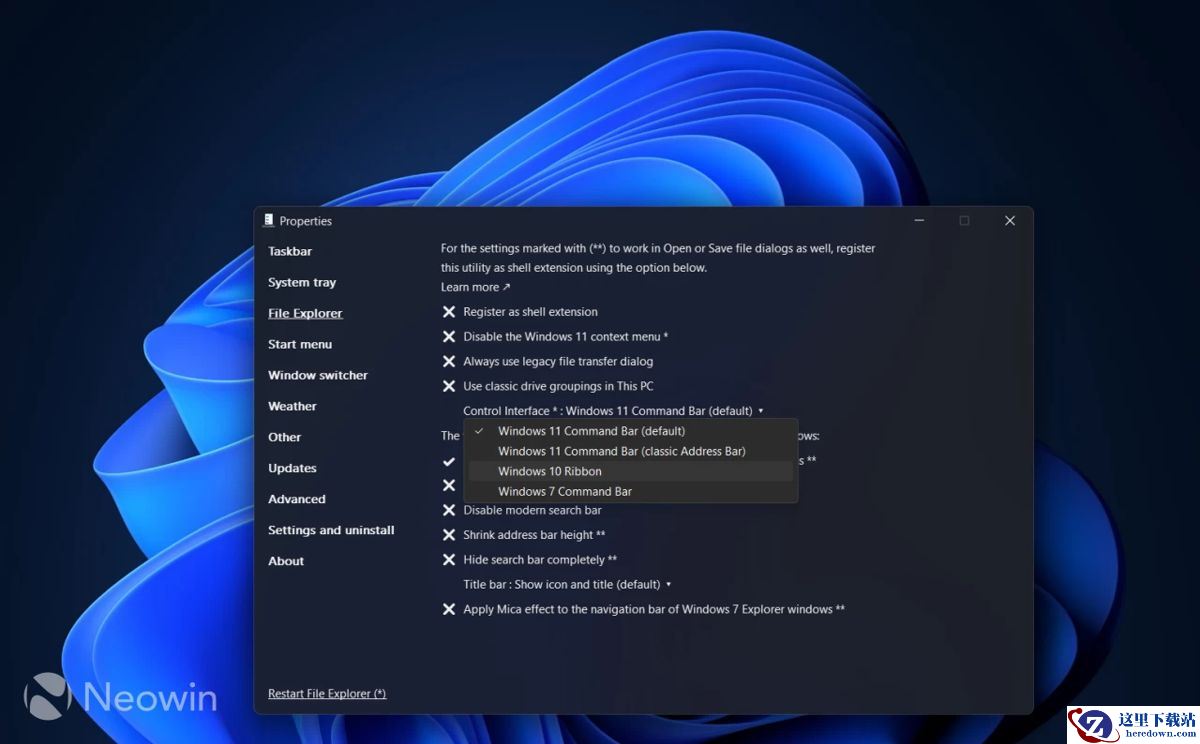Select Windows 11 Command Bar (default) entry

tap(591, 431)
